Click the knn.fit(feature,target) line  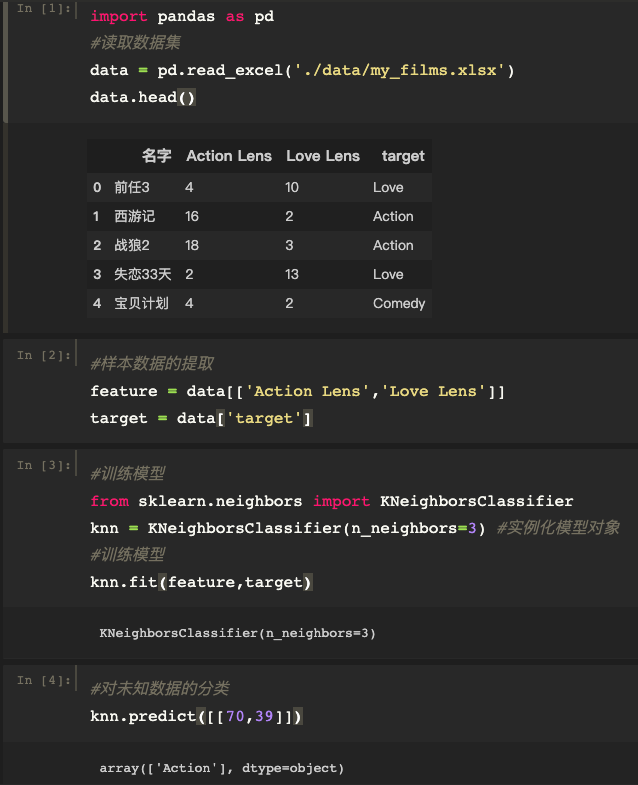201,582
